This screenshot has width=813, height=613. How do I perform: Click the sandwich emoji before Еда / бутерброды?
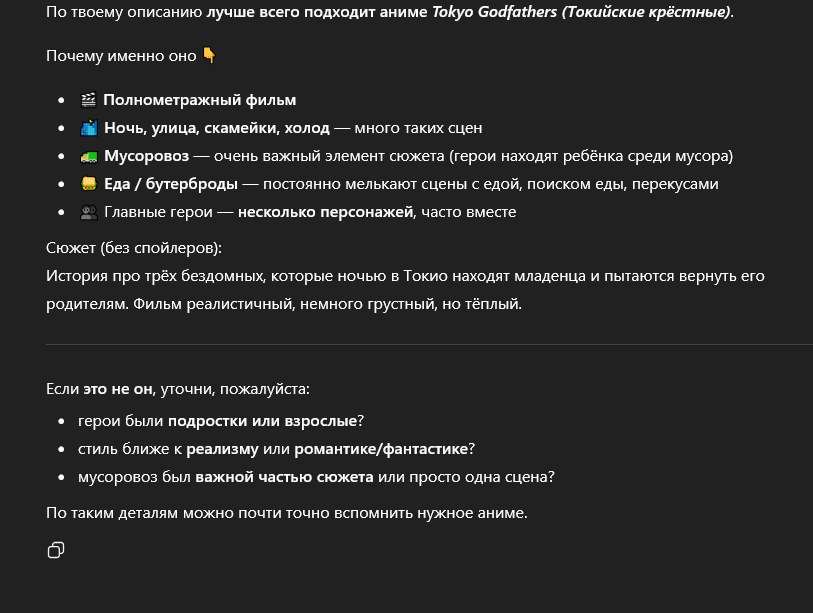88,184
